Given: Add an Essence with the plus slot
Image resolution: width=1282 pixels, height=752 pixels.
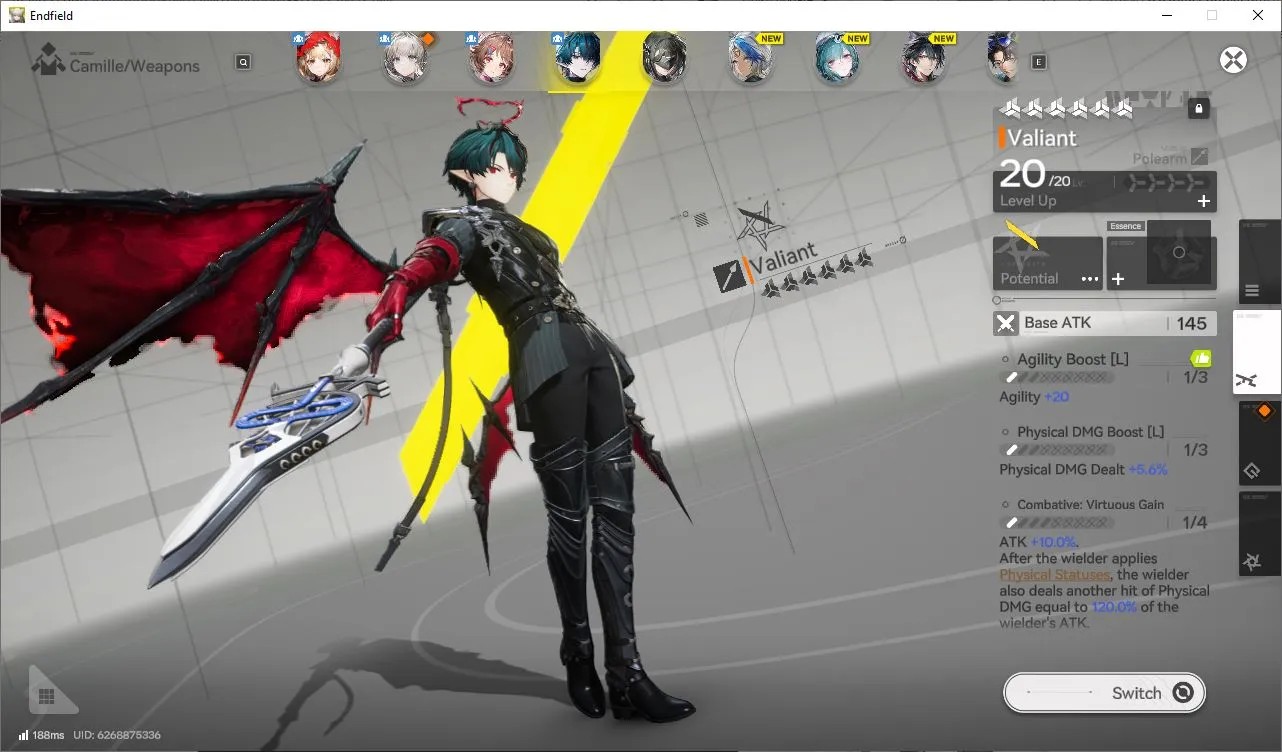Looking at the screenshot, I should coord(1118,279).
